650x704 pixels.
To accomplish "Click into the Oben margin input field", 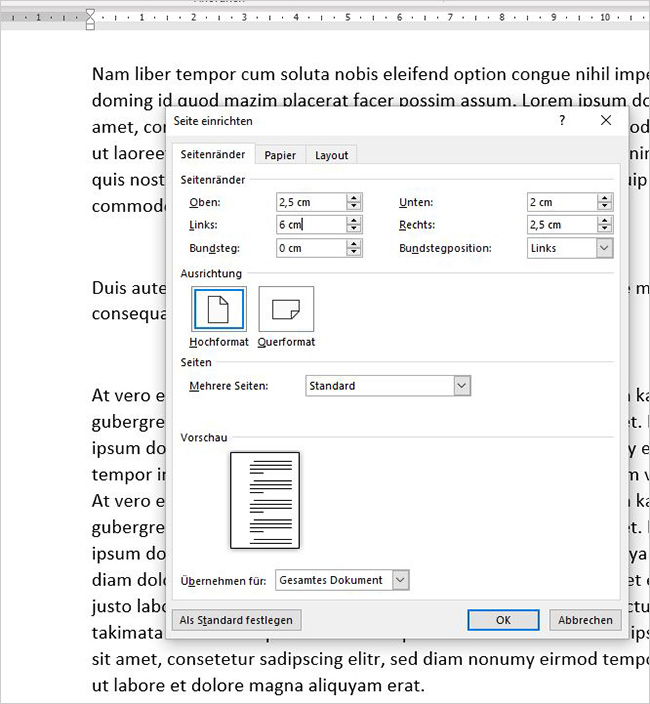I will tap(310, 202).
